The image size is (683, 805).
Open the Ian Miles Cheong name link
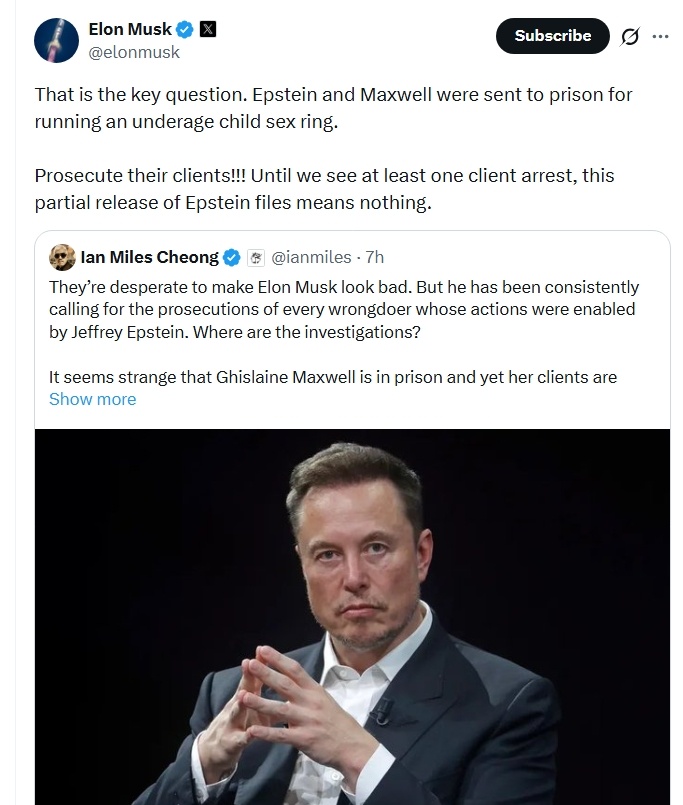point(149,257)
